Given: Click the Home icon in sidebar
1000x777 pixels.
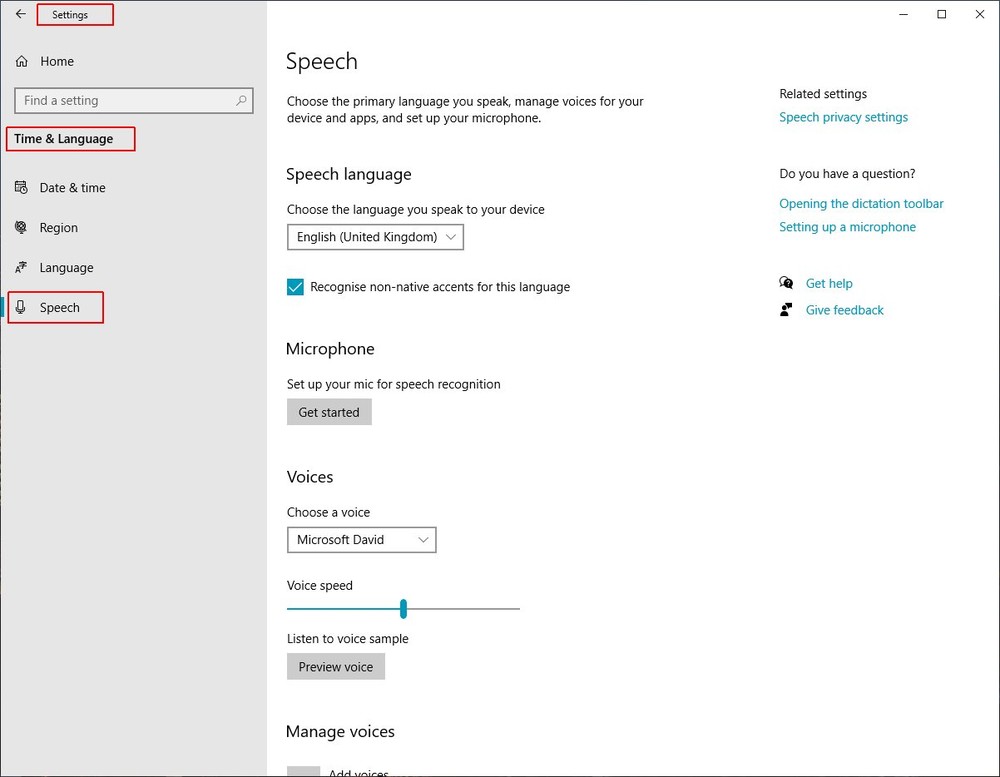Looking at the screenshot, I should 22,61.
